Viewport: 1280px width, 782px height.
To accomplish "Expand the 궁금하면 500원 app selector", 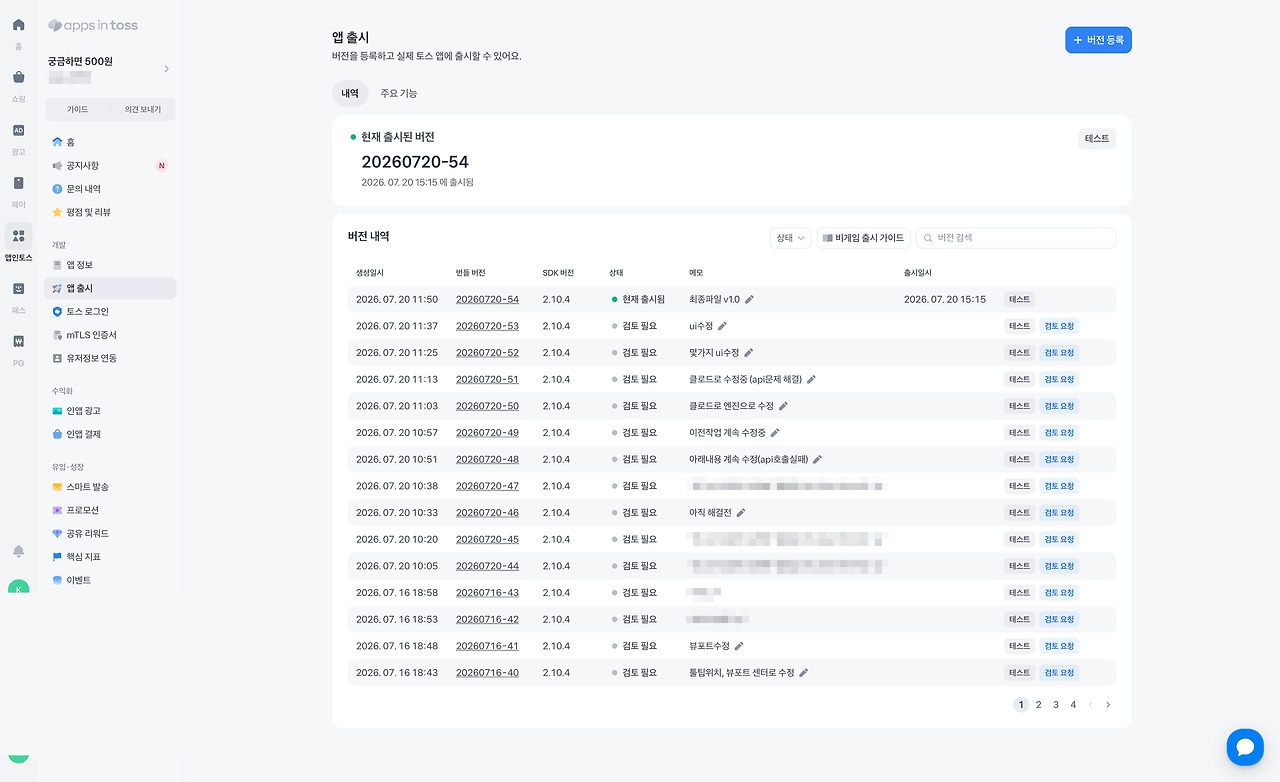I will point(110,69).
